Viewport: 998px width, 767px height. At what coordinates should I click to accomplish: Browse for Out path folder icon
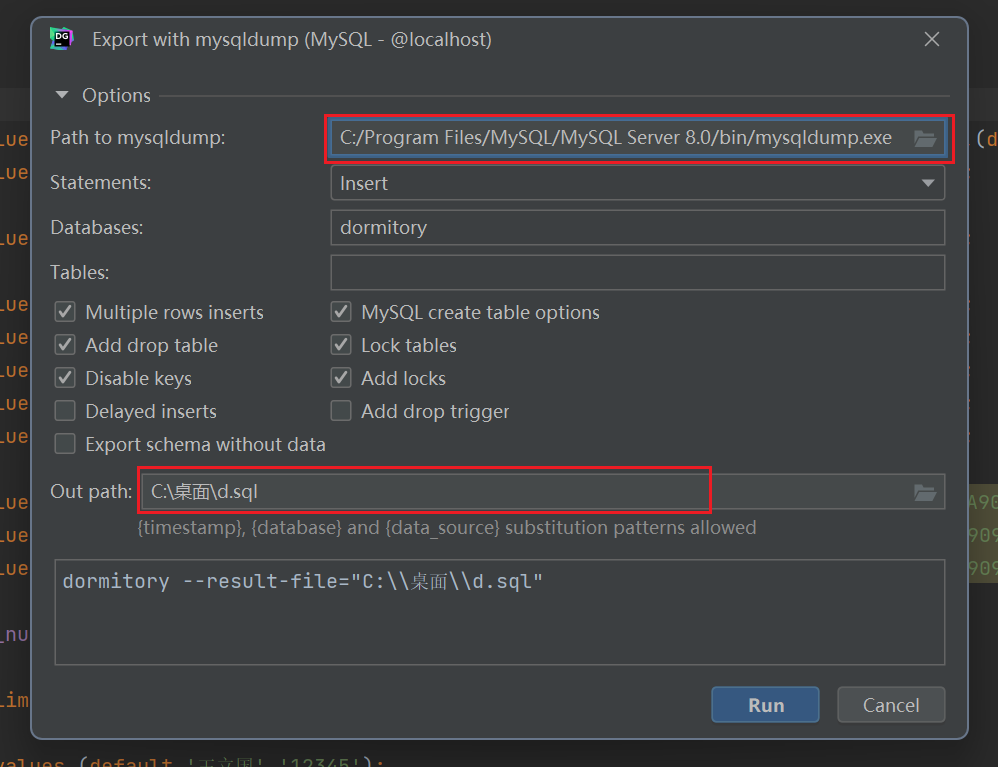coord(924,492)
